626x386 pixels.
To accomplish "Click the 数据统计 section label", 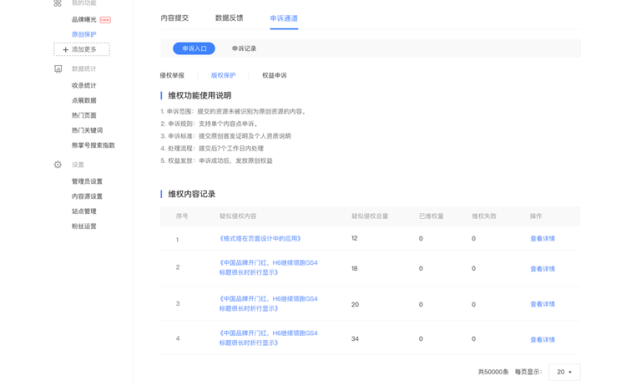I will [84, 69].
